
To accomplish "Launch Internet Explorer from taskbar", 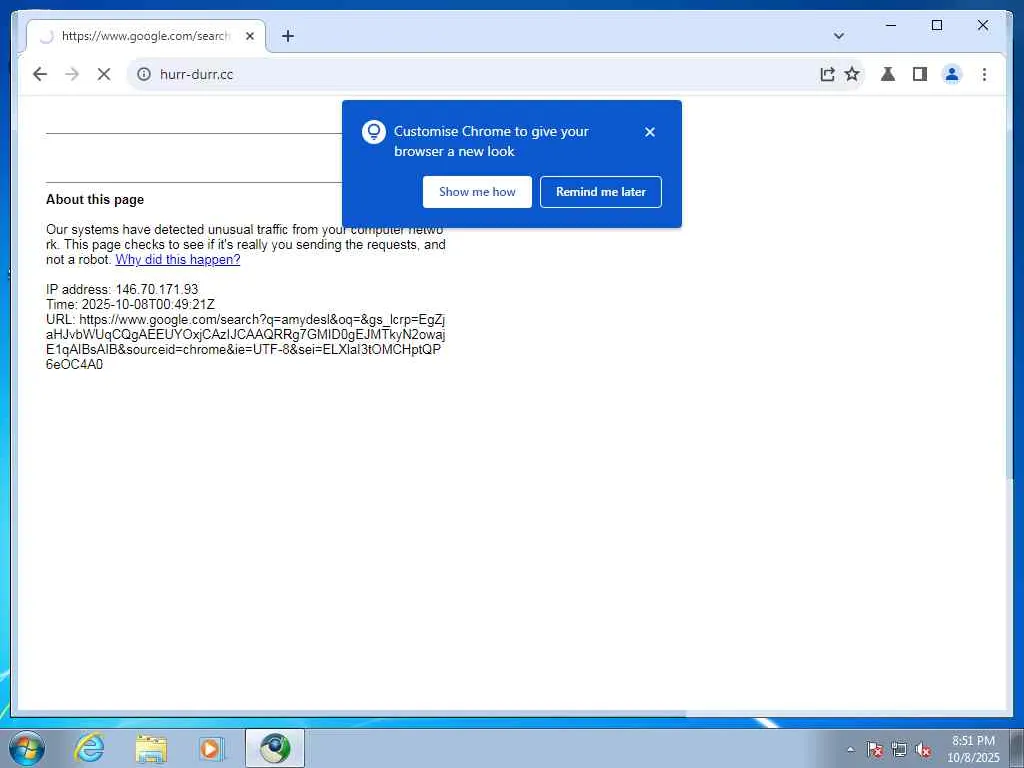I will coord(89,748).
